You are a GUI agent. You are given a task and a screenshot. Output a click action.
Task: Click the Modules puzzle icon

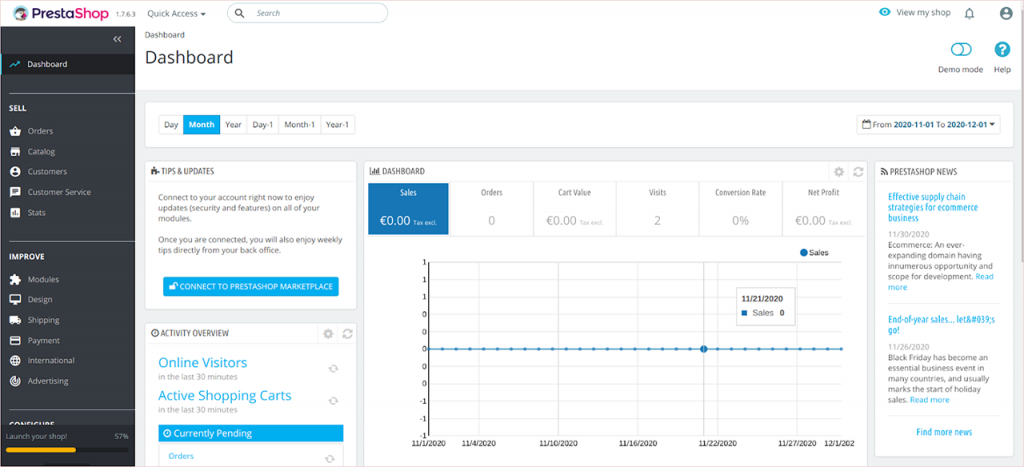tap(15, 279)
